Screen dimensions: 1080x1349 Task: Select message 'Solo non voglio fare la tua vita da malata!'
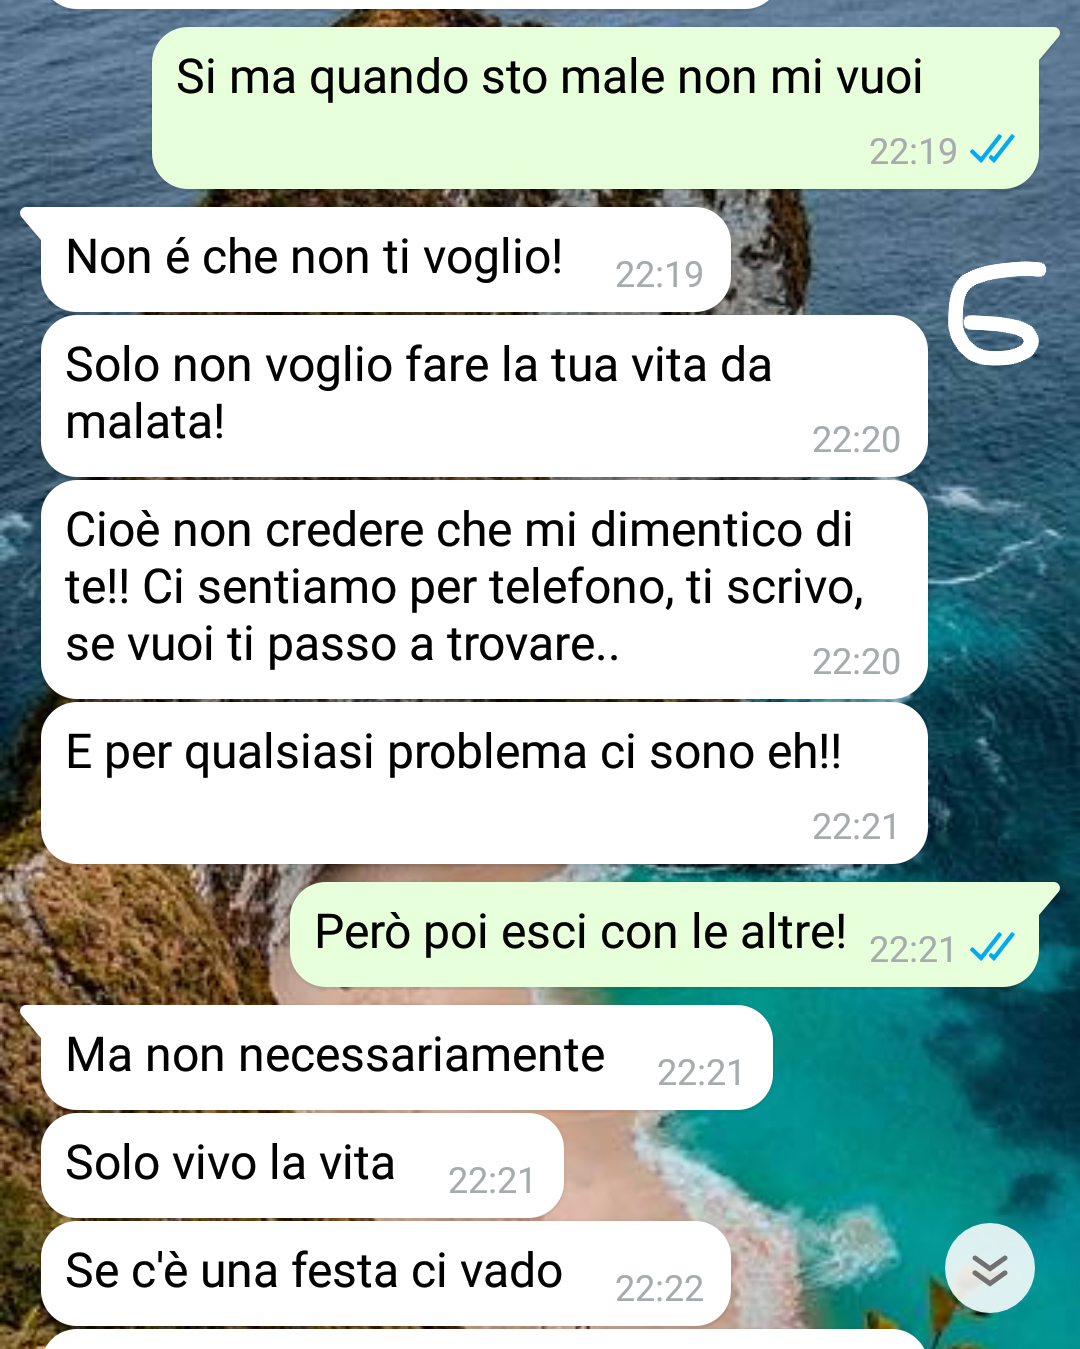point(484,396)
